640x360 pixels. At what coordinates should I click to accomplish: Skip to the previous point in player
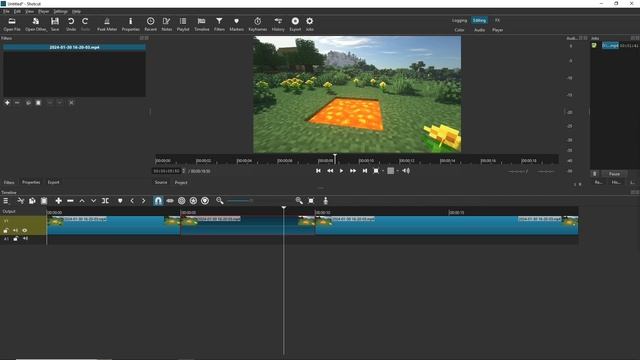coord(318,171)
